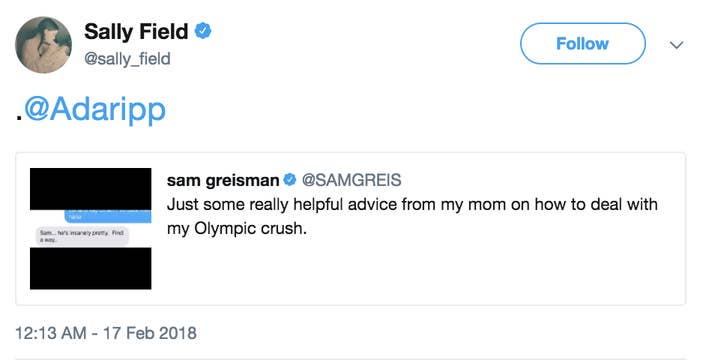Click the 'my Olympic crush.' text line
Image resolution: width=715 pixels, height=360 pixels.
click(x=237, y=229)
